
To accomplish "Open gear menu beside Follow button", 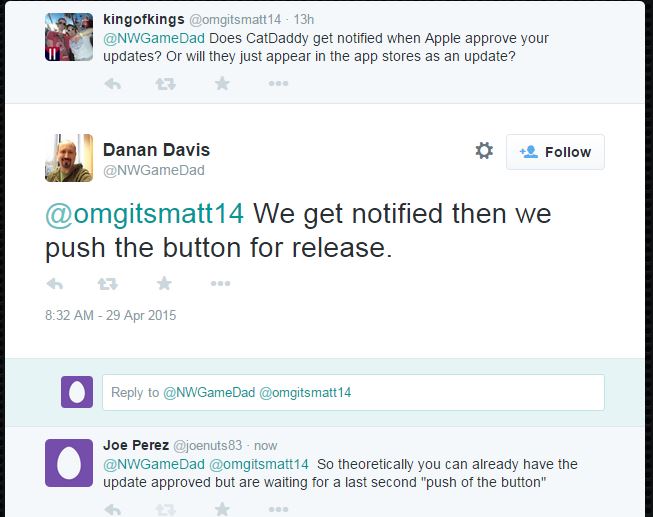I will click(x=484, y=151).
